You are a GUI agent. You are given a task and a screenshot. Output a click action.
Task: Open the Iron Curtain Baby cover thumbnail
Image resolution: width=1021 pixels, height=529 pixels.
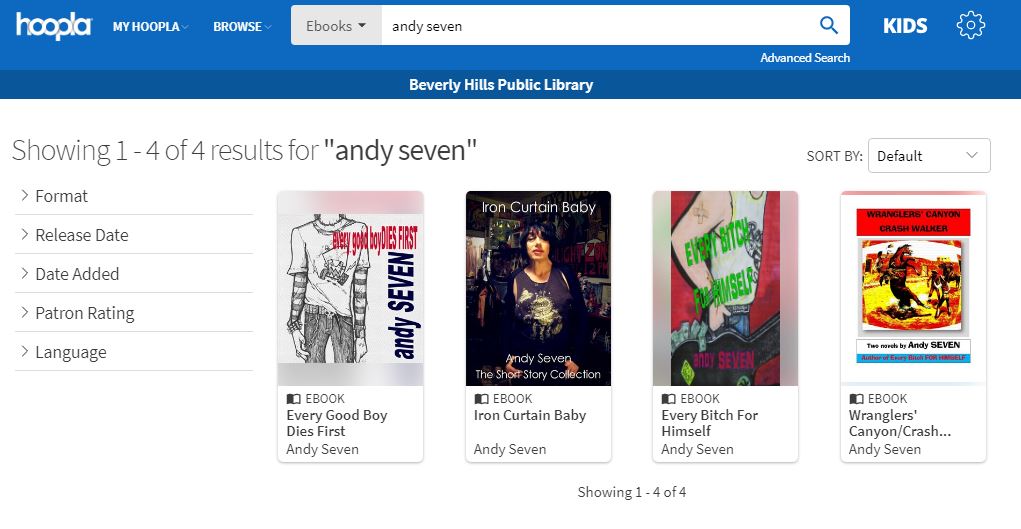(538, 288)
